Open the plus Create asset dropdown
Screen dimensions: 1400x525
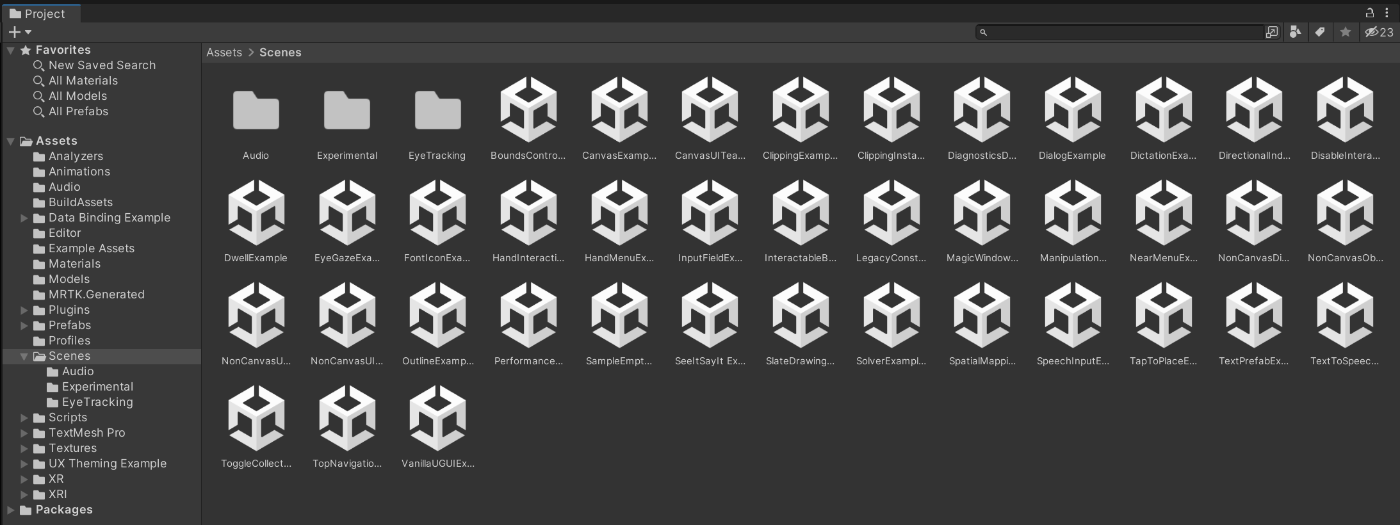[x=20, y=32]
